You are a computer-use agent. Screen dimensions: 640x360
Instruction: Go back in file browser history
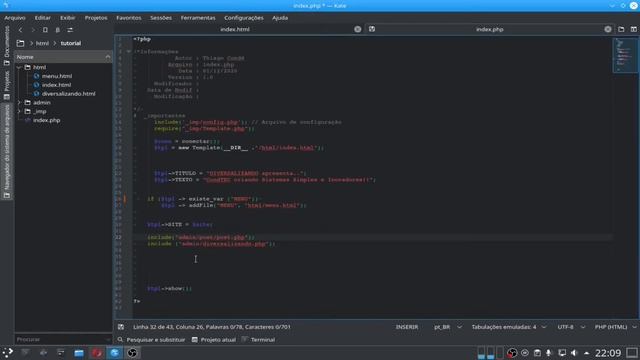[x=20, y=30]
